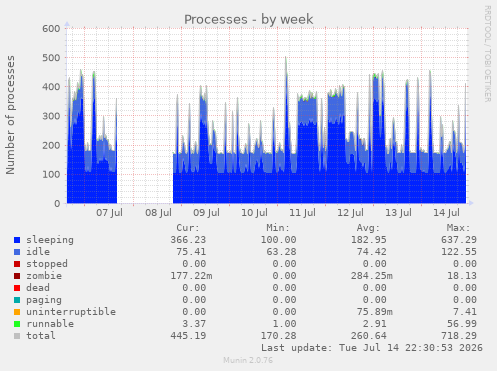This screenshot has width=497, height=371.
Task: Click runnable average value 2.91
Action: click(375, 324)
